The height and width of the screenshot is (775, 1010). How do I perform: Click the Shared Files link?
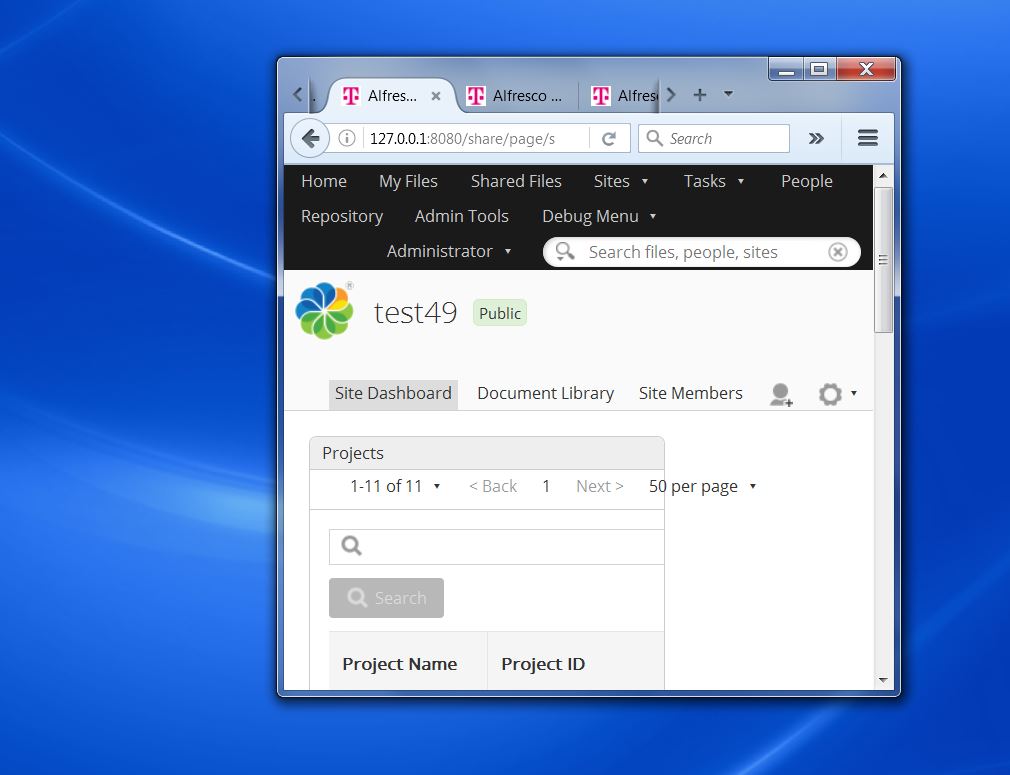click(x=516, y=181)
